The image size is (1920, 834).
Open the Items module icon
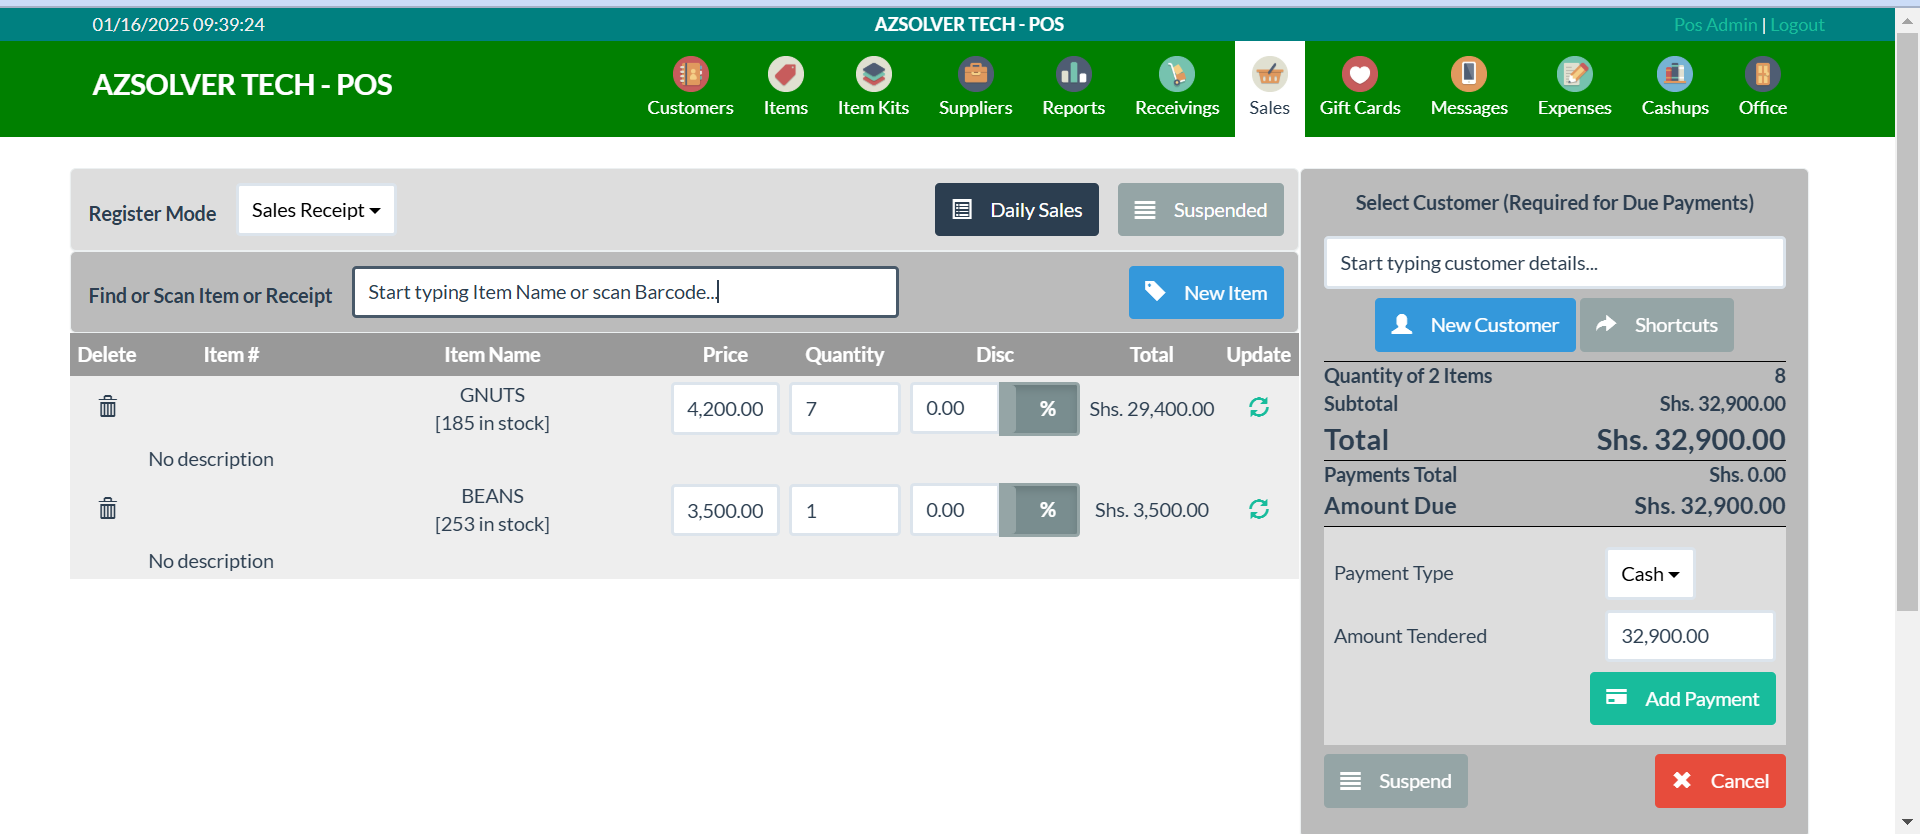coord(785,74)
